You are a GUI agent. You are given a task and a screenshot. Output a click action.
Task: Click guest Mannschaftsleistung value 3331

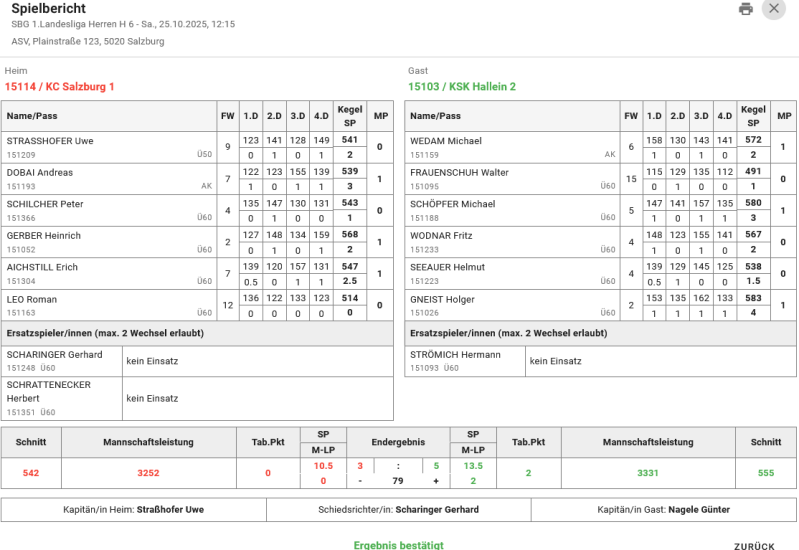coord(648,473)
